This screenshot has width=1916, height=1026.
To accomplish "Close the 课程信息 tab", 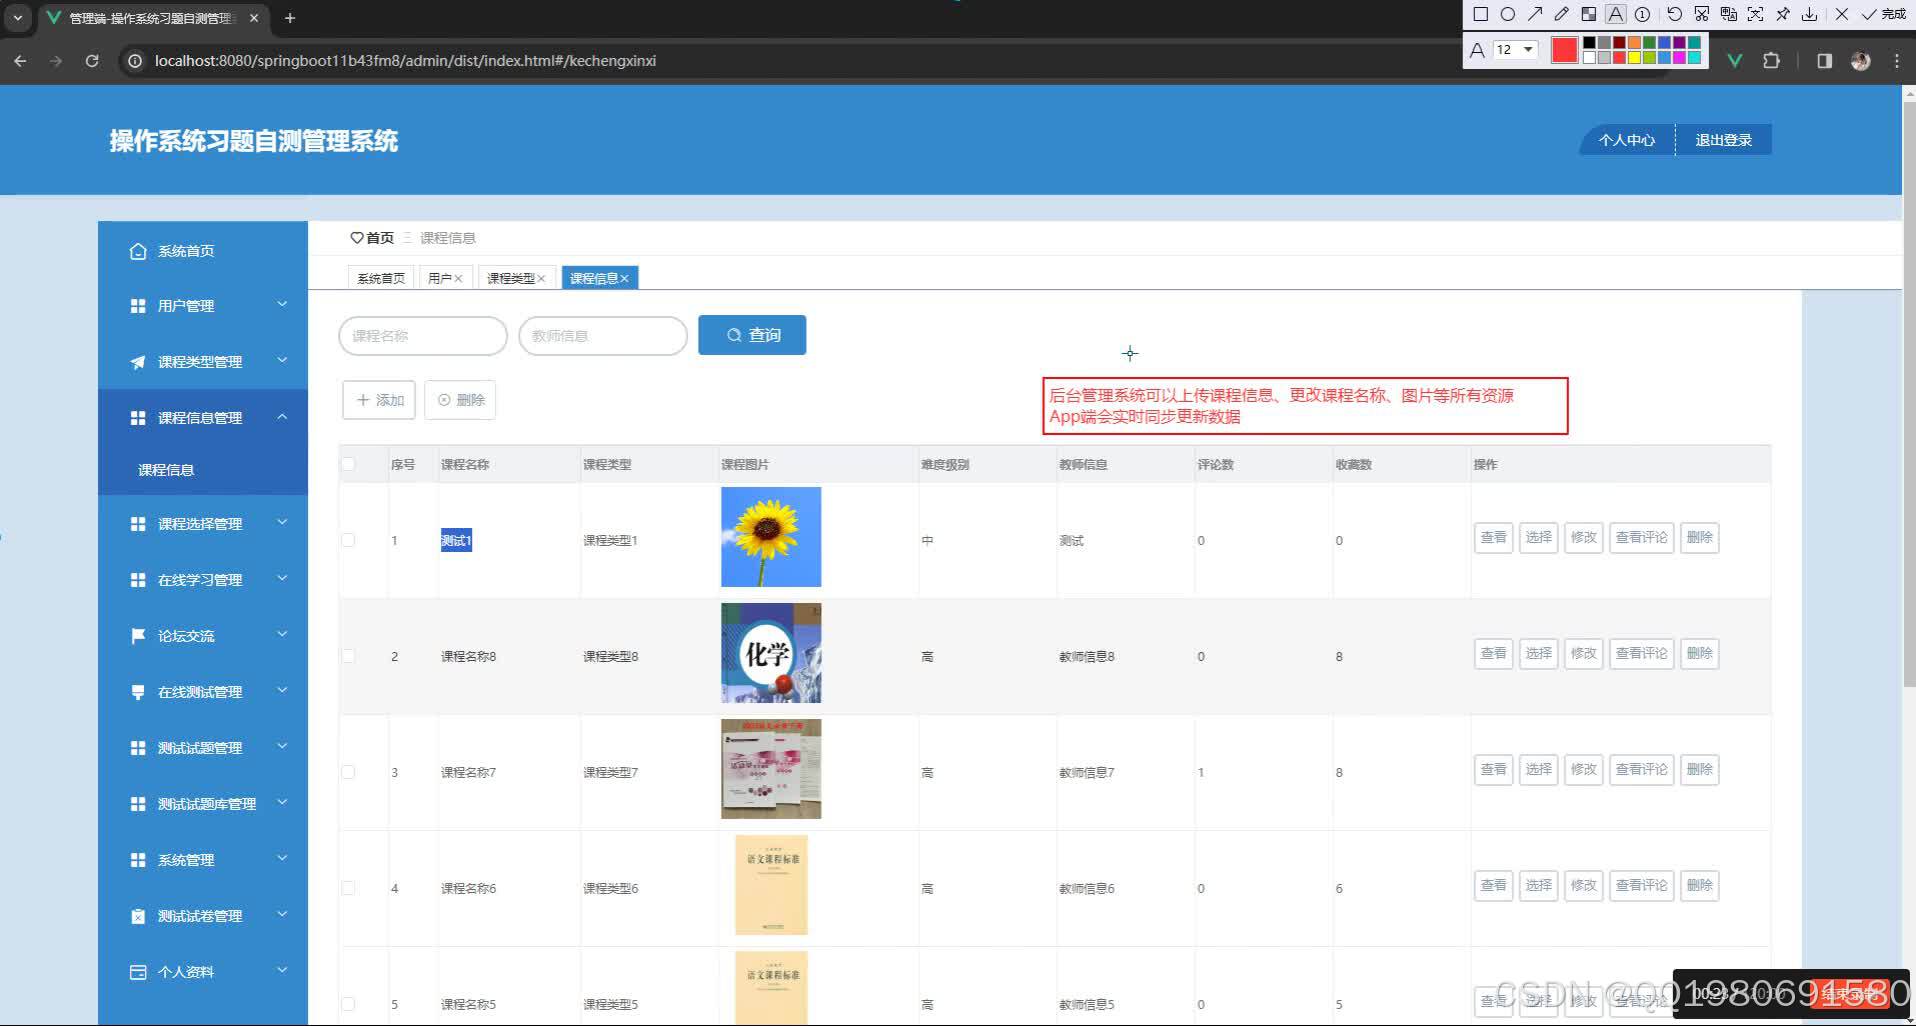I will point(624,278).
